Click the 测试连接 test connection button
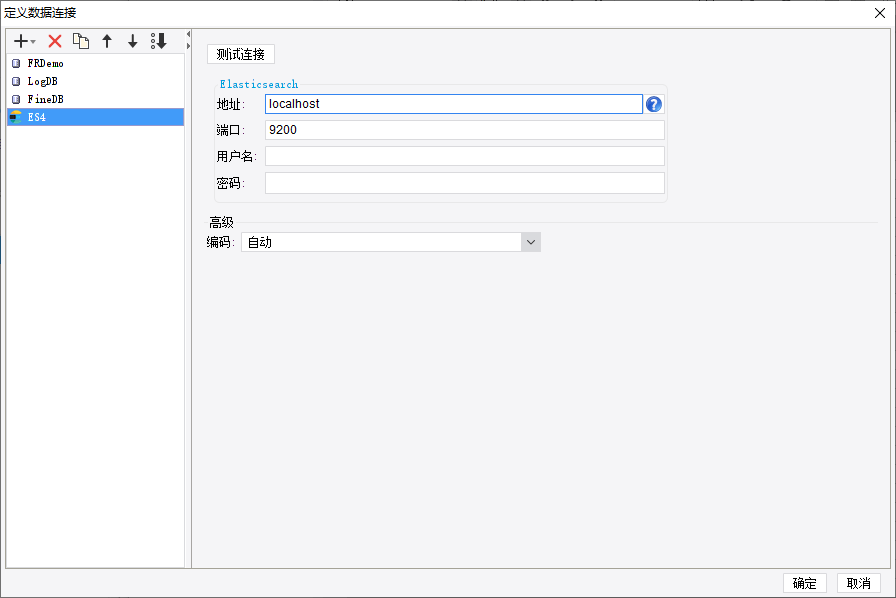The height and width of the screenshot is (598, 896). pos(240,54)
